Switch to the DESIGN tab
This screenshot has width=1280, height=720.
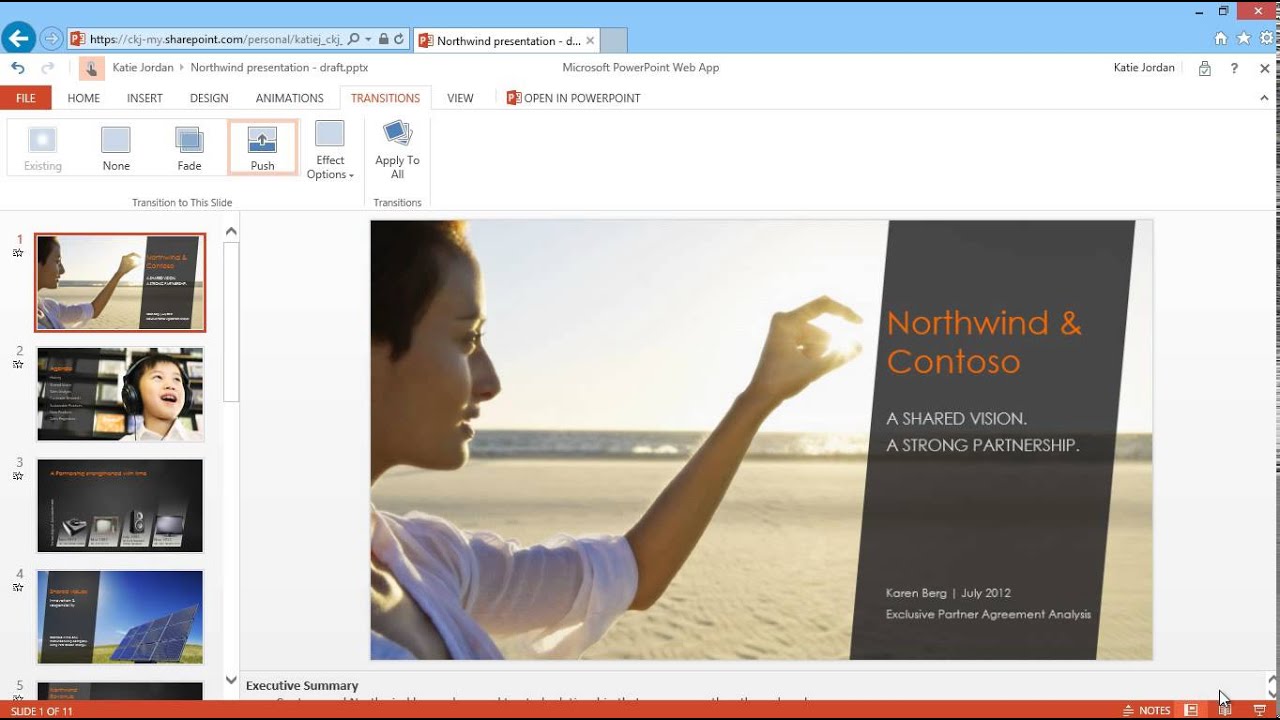click(x=209, y=98)
